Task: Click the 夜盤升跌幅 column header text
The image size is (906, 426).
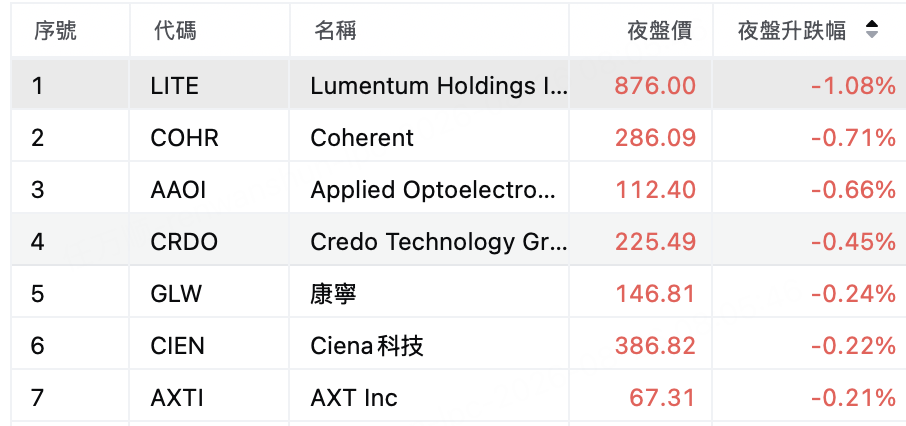Action: point(792,31)
